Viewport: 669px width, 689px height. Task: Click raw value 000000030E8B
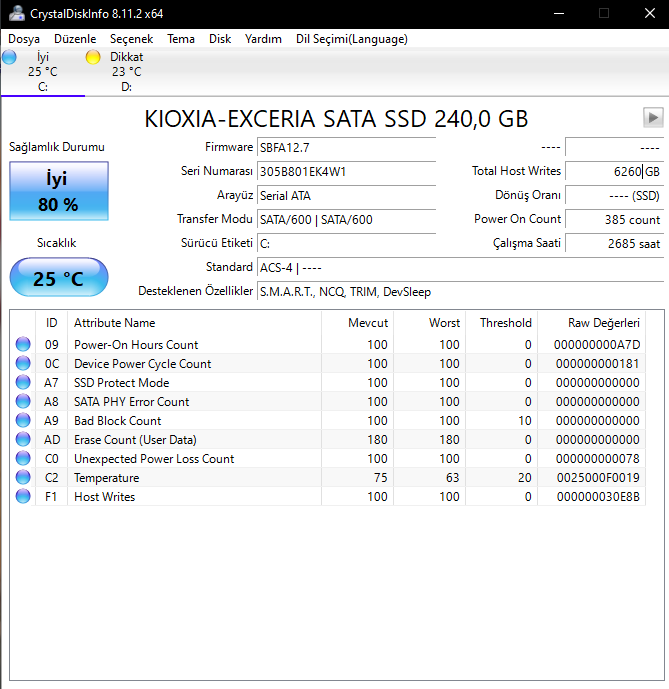point(598,497)
